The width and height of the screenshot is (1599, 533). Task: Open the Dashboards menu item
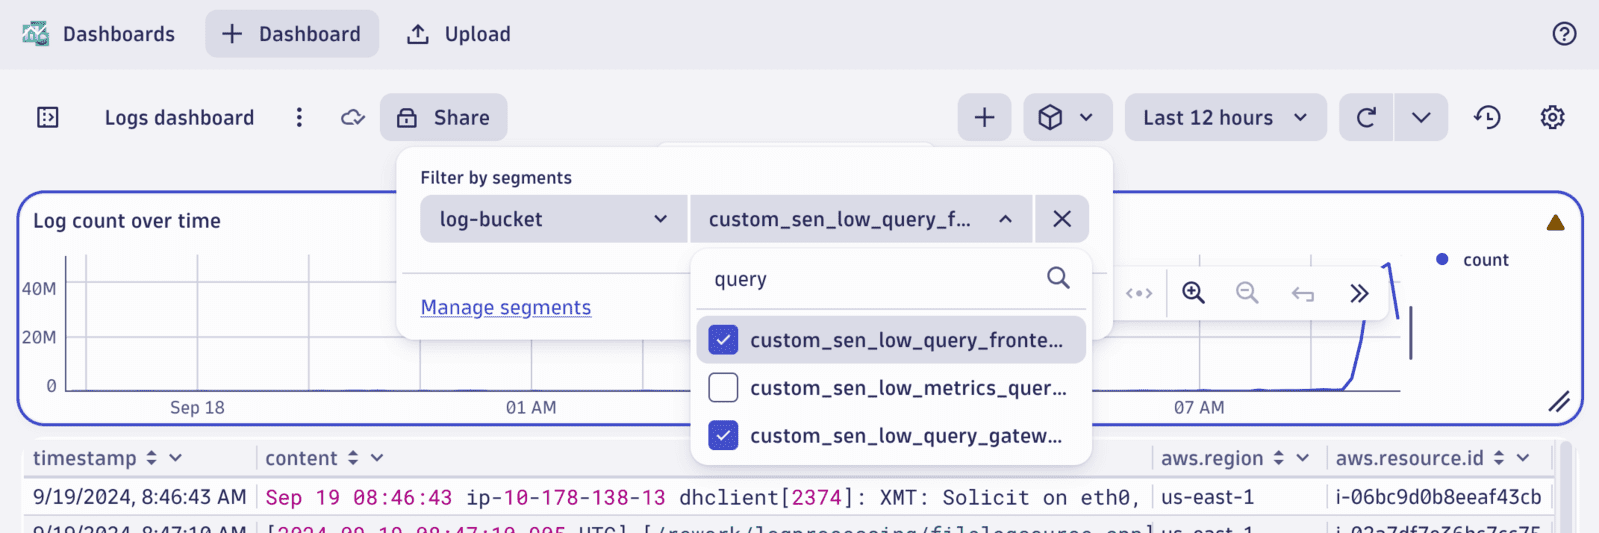click(99, 34)
